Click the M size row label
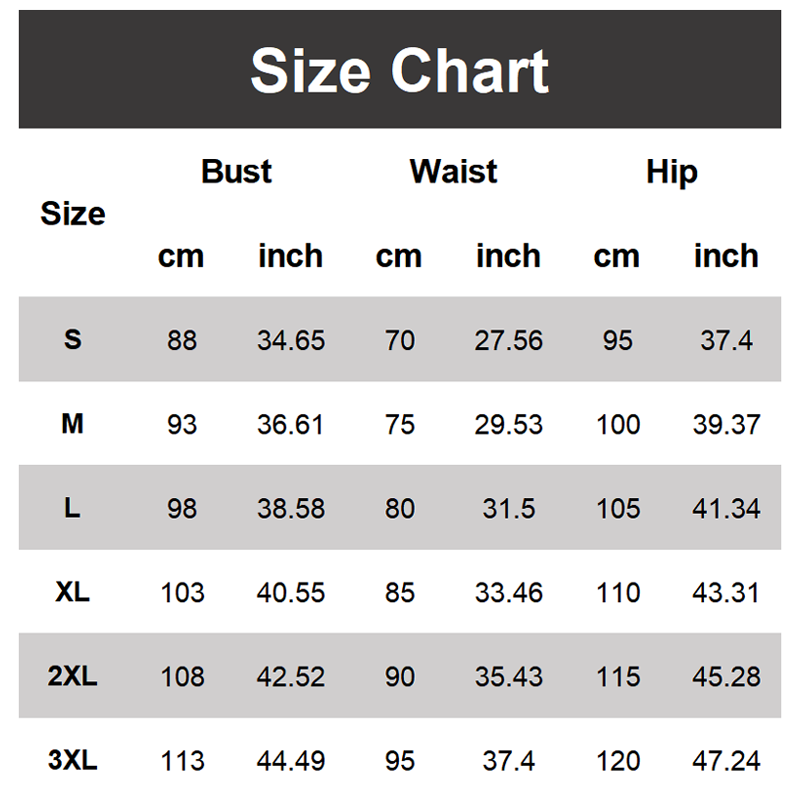The width and height of the screenshot is (800, 800). (73, 424)
